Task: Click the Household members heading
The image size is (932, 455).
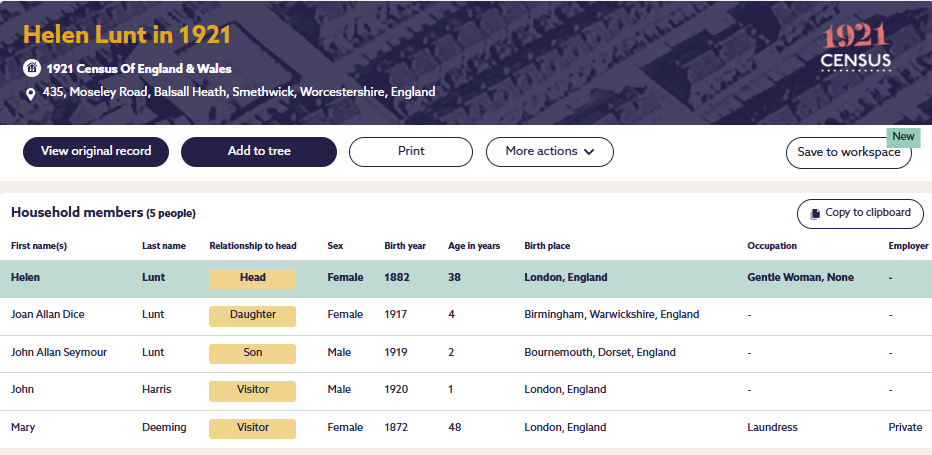Action: [103, 213]
